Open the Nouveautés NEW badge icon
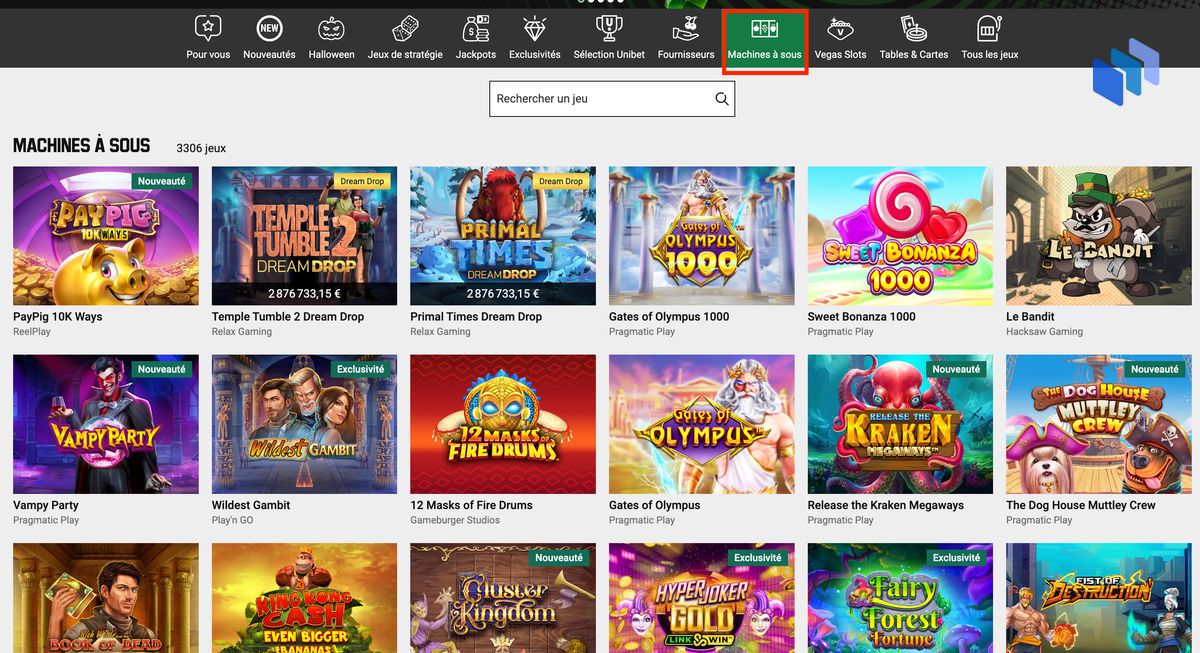The image size is (1200, 653). (x=269, y=28)
